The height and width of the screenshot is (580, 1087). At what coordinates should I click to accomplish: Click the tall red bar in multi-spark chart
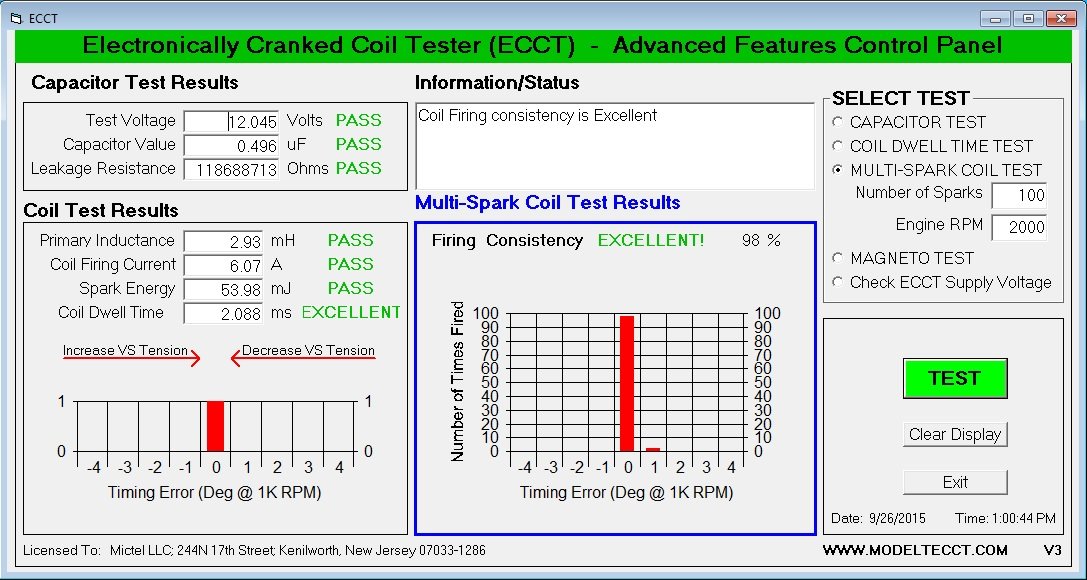coord(627,384)
